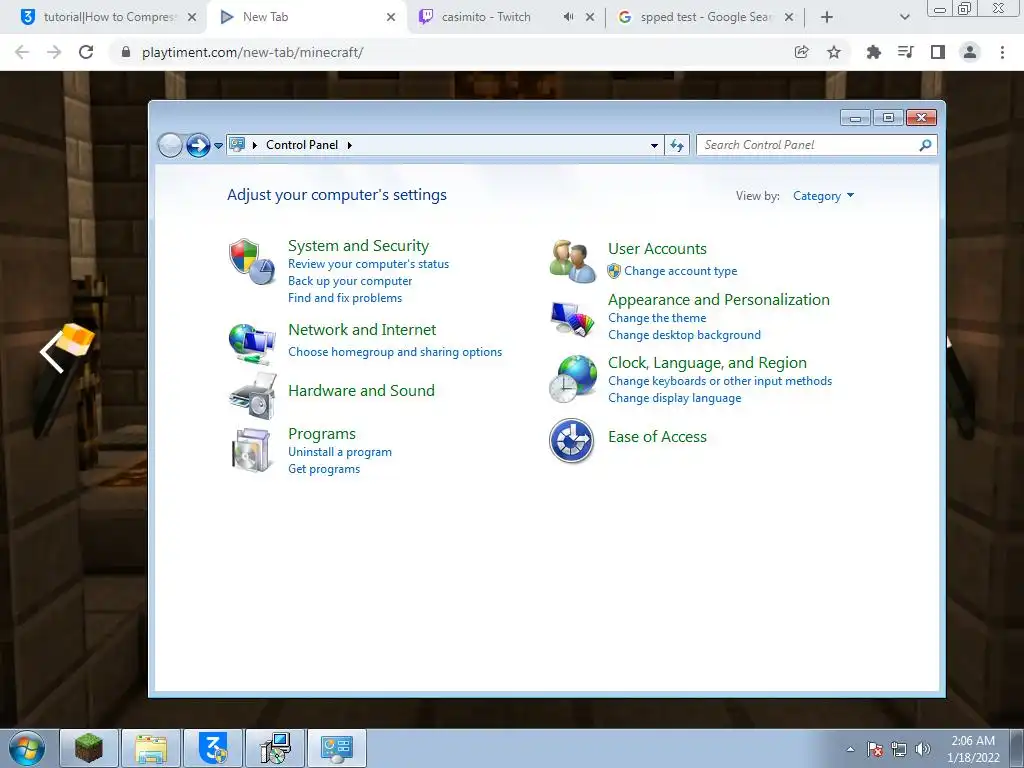Click Find and fix problems link
The width and height of the screenshot is (1024, 768).
(x=345, y=298)
